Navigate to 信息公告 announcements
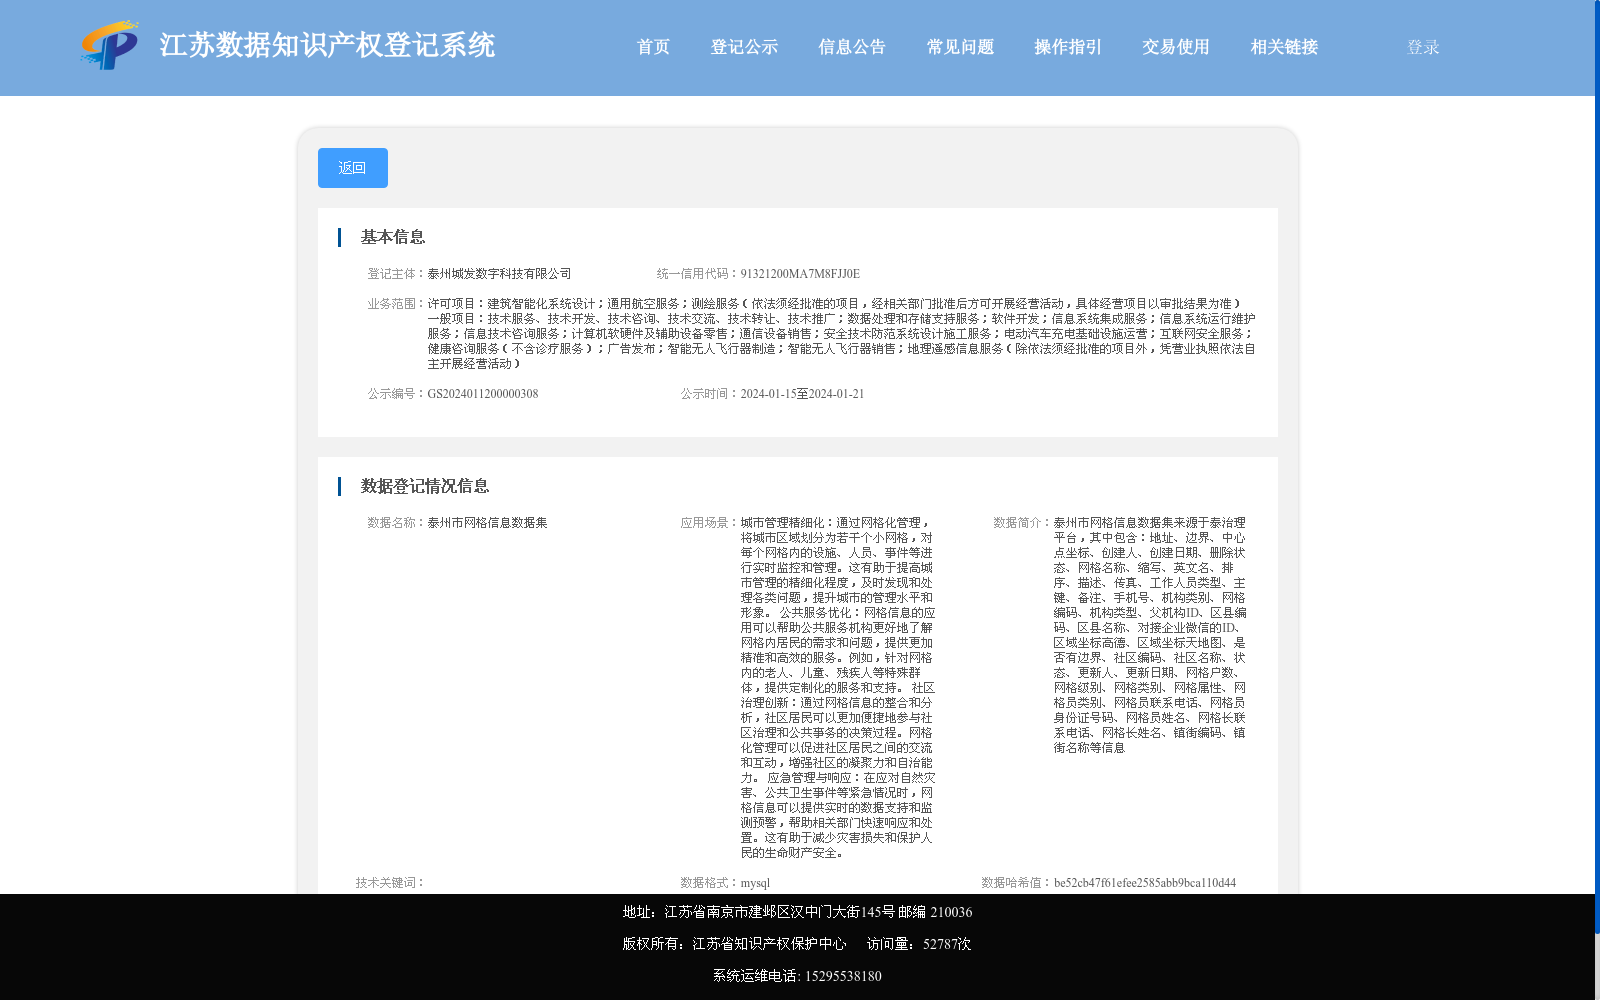The width and height of the screenshot is (1600, 1000). point(851,46)
